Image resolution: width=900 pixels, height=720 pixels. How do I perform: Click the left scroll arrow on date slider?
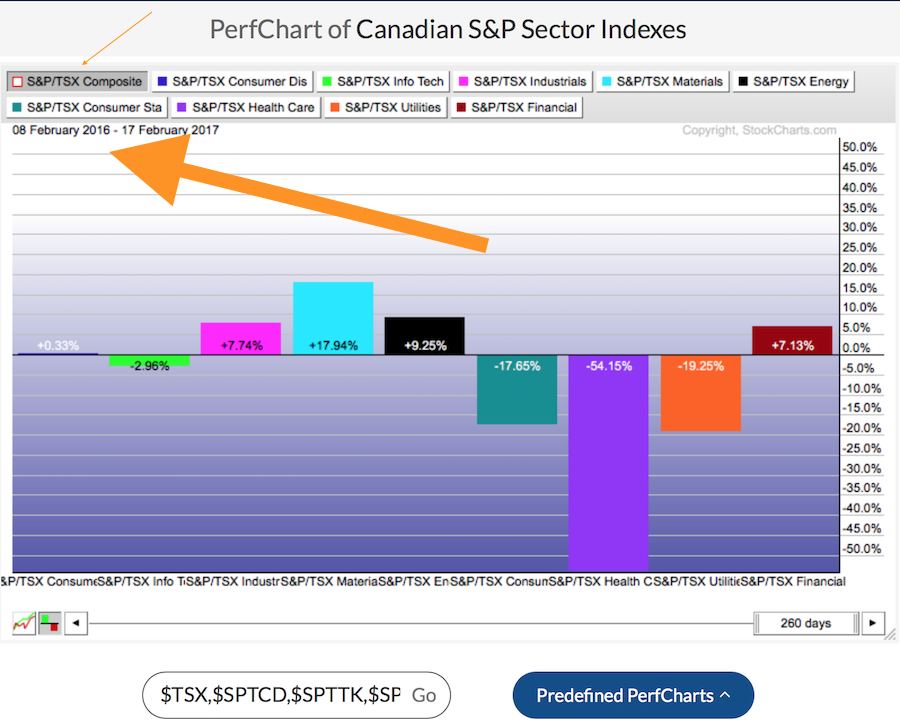tap(76, 623)
